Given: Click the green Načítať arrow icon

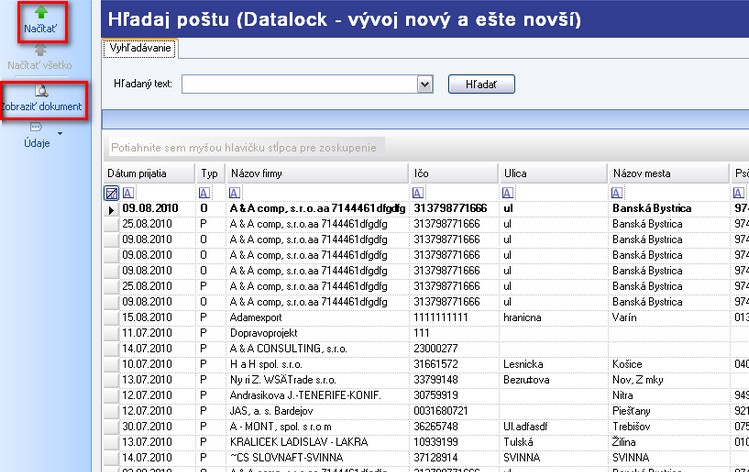Looking at the screenshot, I should [x=40, y=13].
